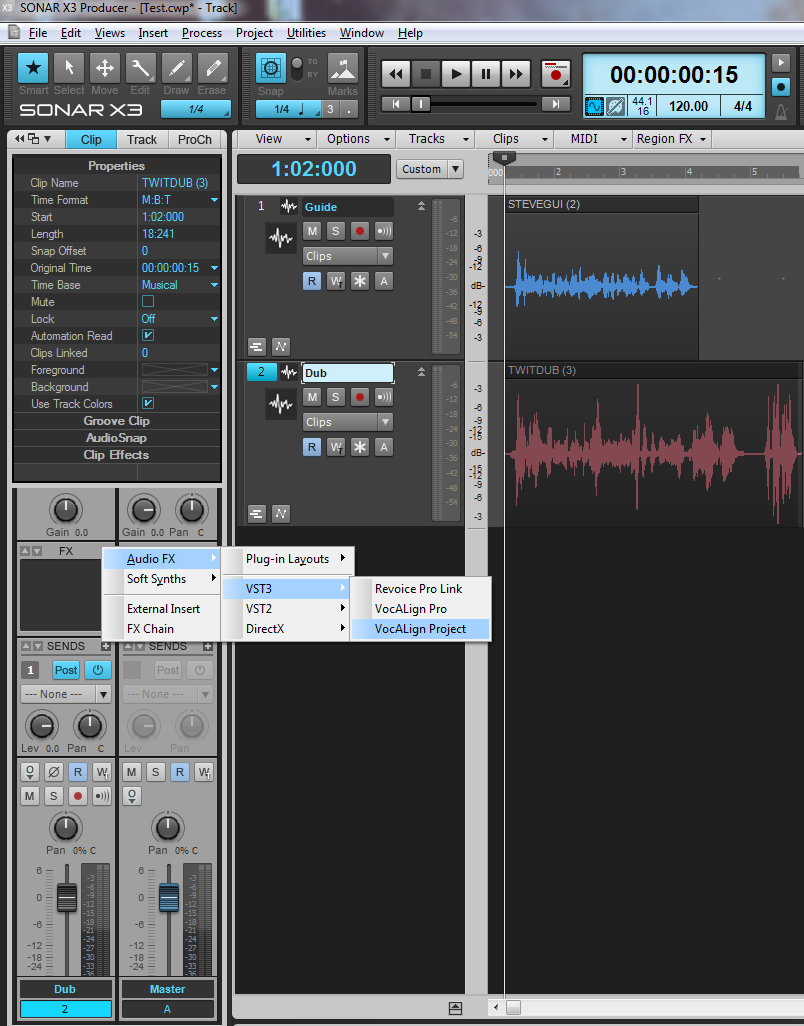Solo the Dub track

(336, 397)
